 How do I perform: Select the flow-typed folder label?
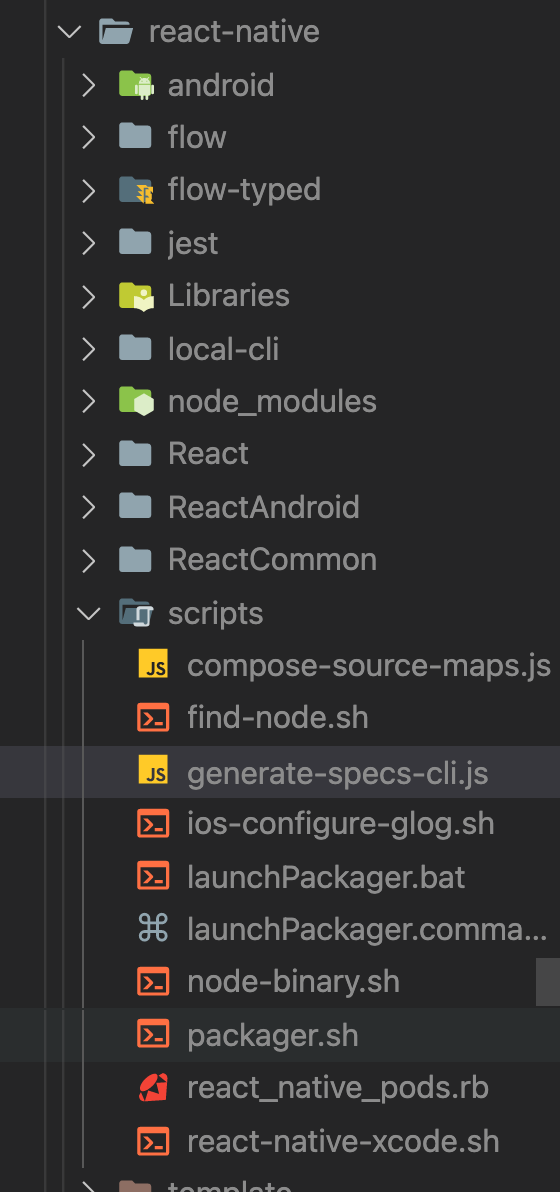tap(245, 190)
